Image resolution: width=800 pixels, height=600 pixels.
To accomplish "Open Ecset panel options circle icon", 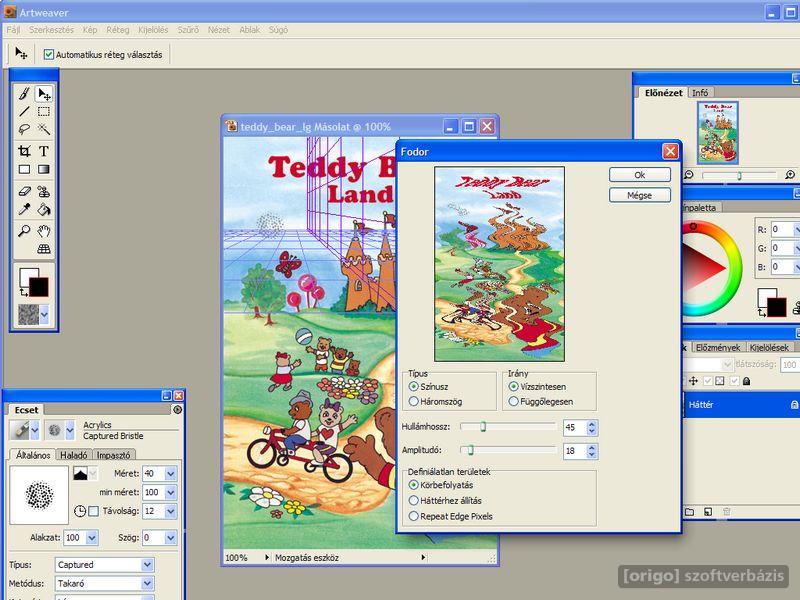I will coord(178,410).
